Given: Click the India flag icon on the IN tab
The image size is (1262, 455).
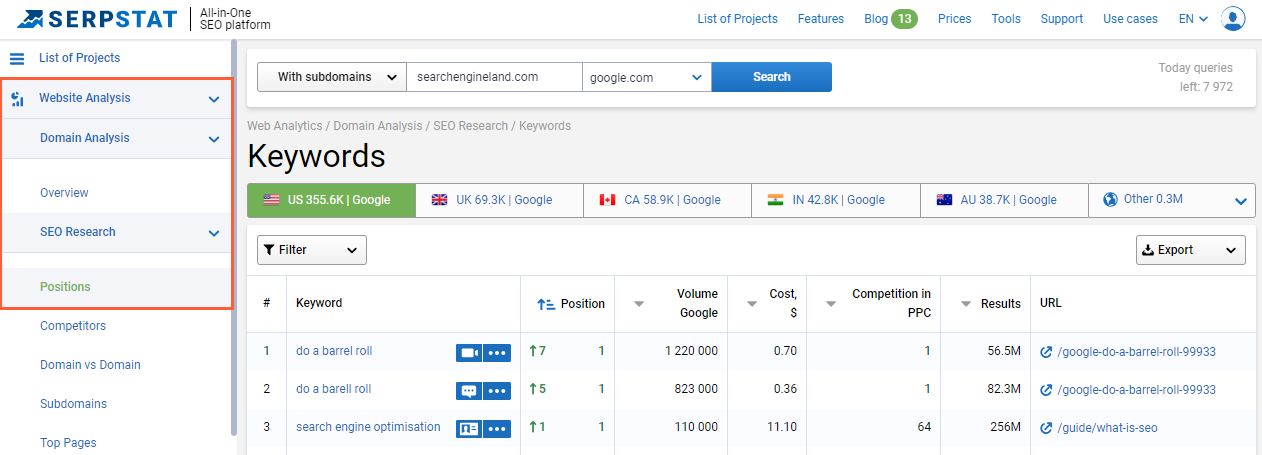Looking at the screenshot, I should coord(776,200).
